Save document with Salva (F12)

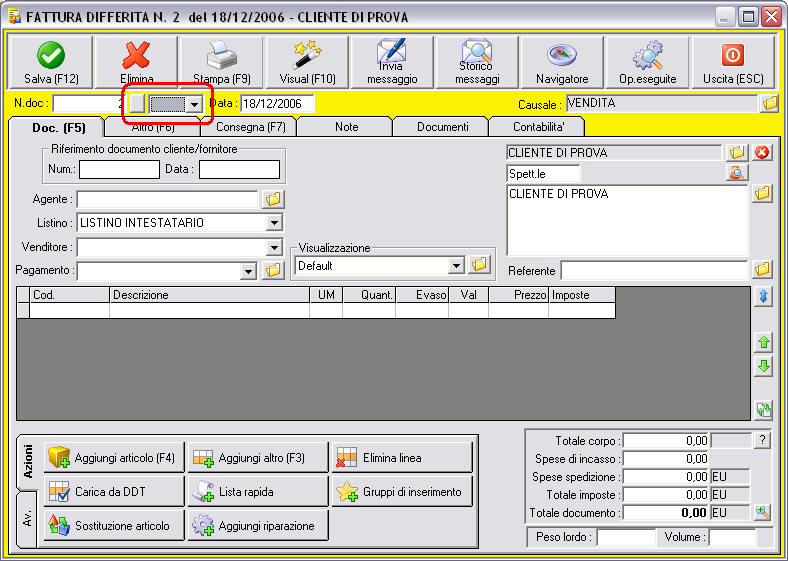tap(51, 62)
